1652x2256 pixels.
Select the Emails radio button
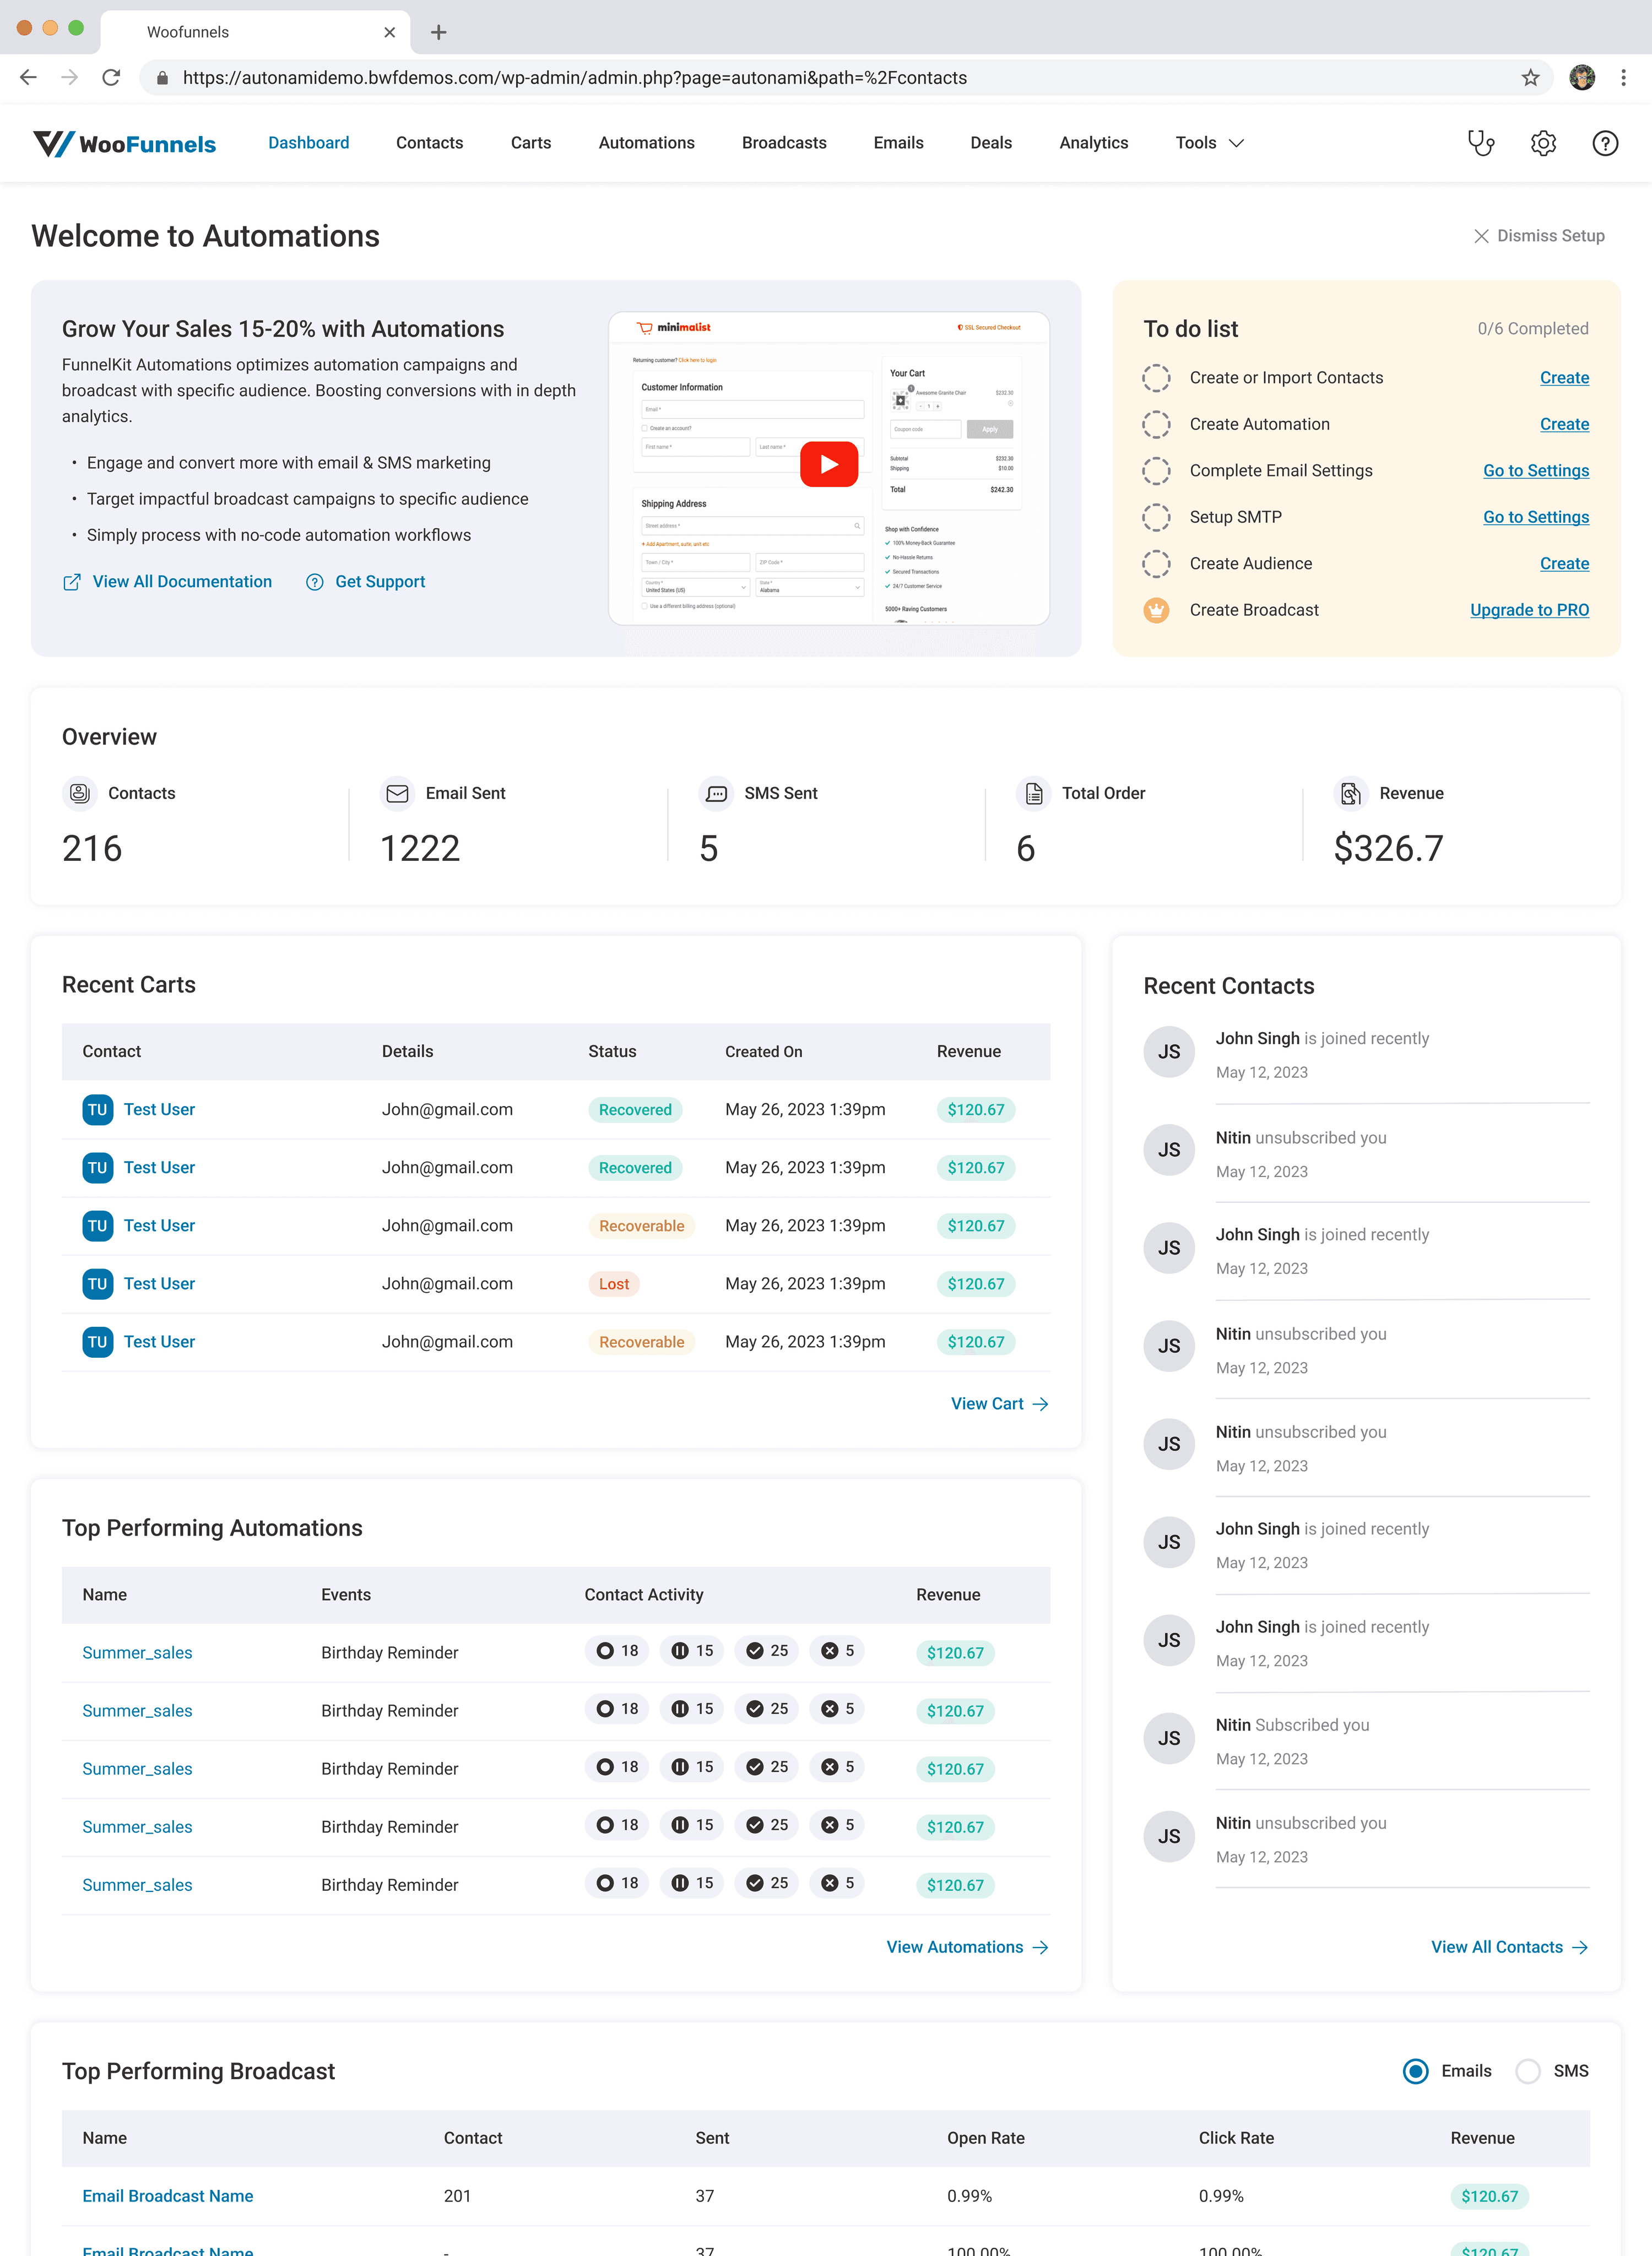tap(1415, 2071)
